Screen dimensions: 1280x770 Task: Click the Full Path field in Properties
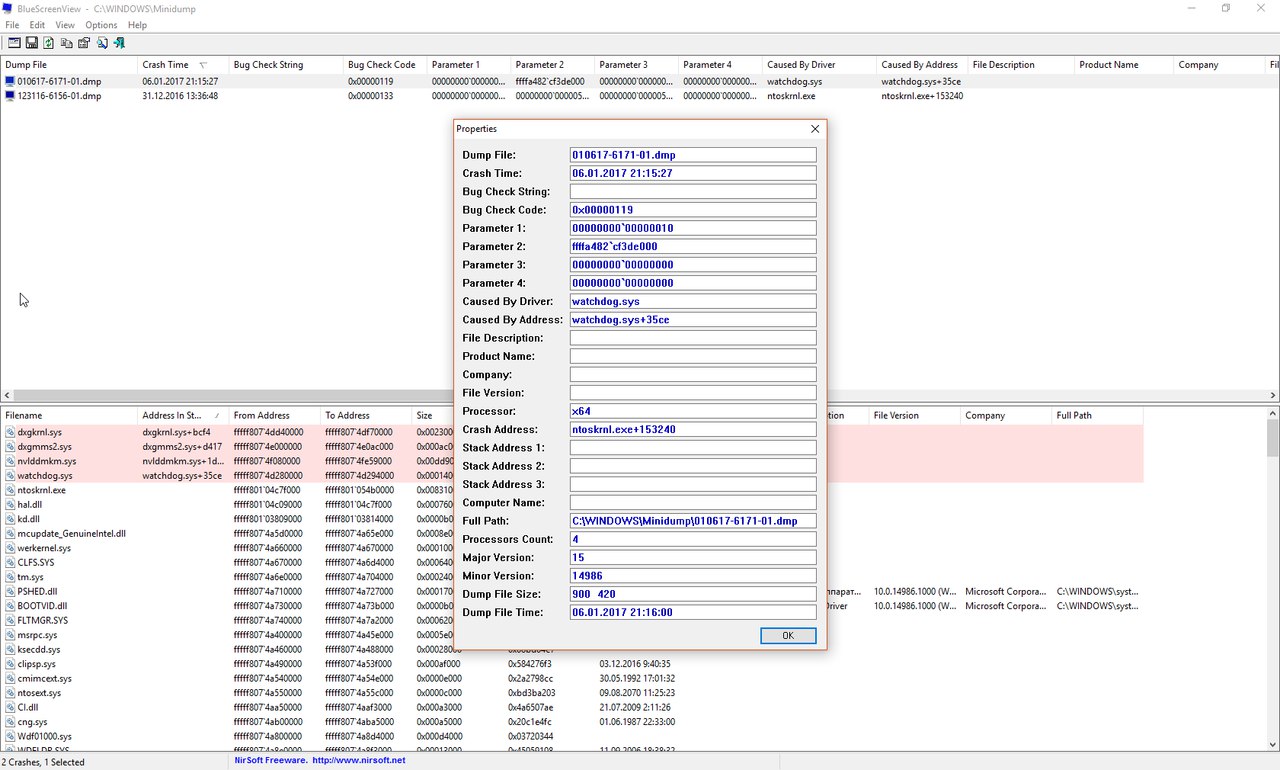[x=693, y=521]
